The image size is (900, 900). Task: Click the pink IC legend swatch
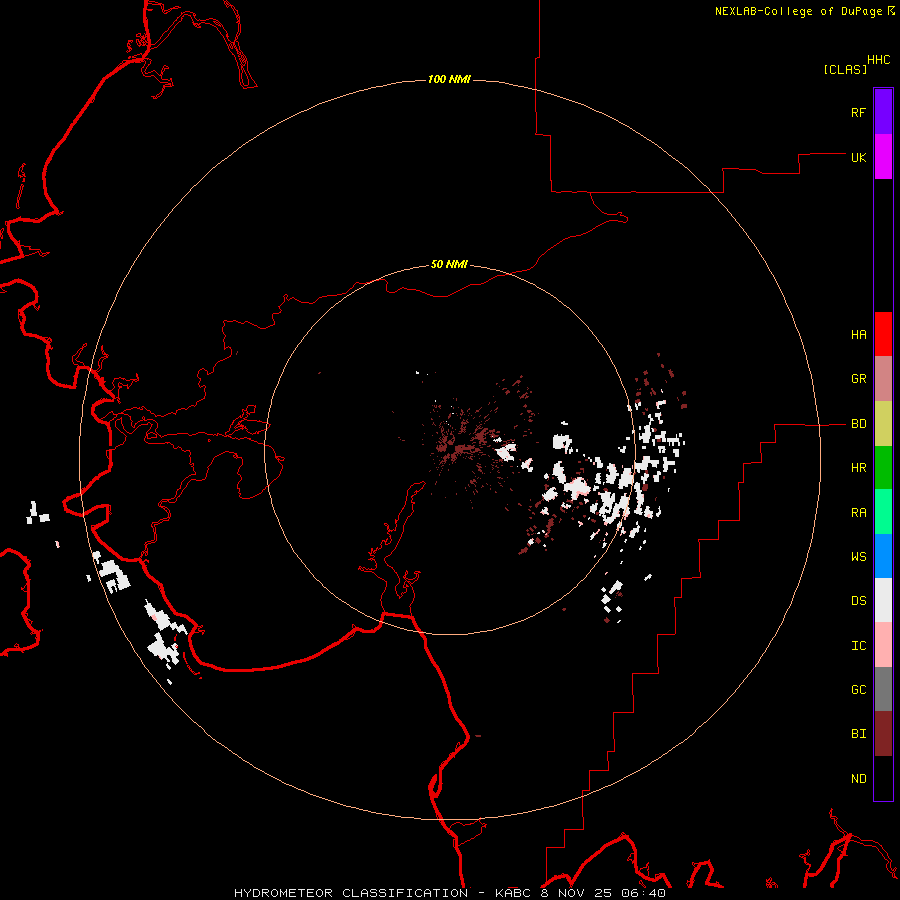(x=883, y=645)
